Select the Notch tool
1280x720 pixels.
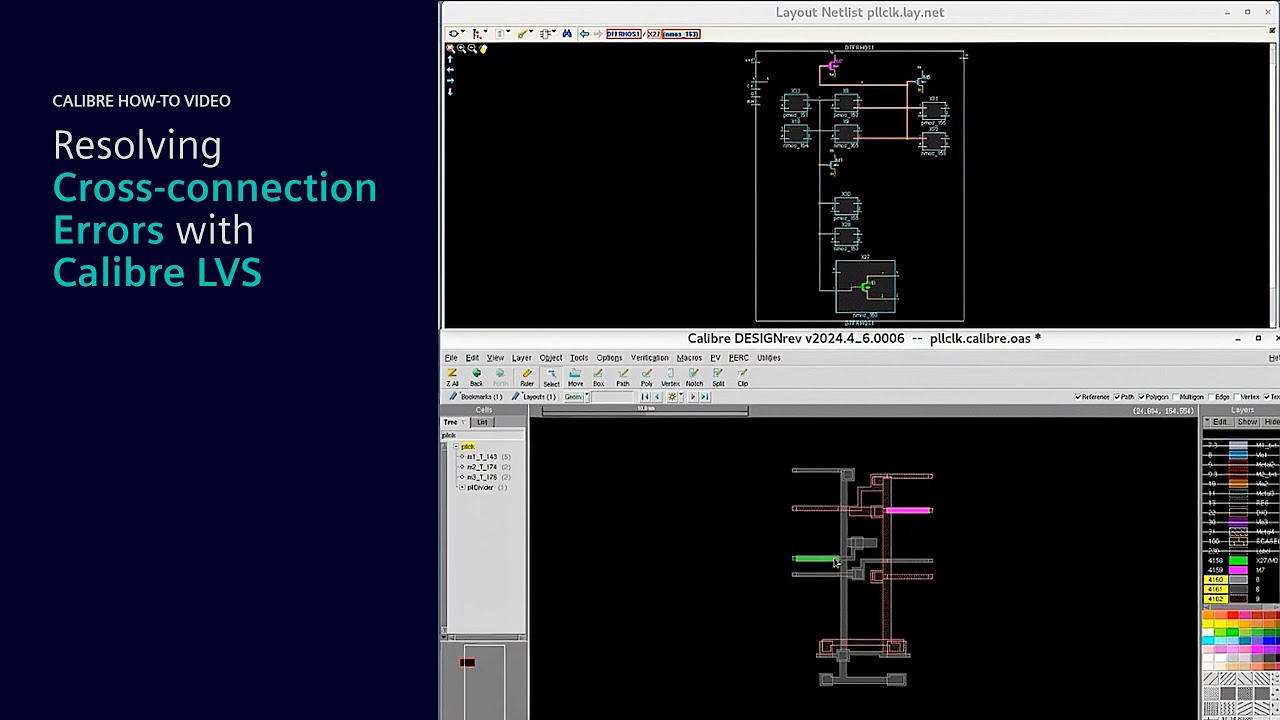(694, 377)
